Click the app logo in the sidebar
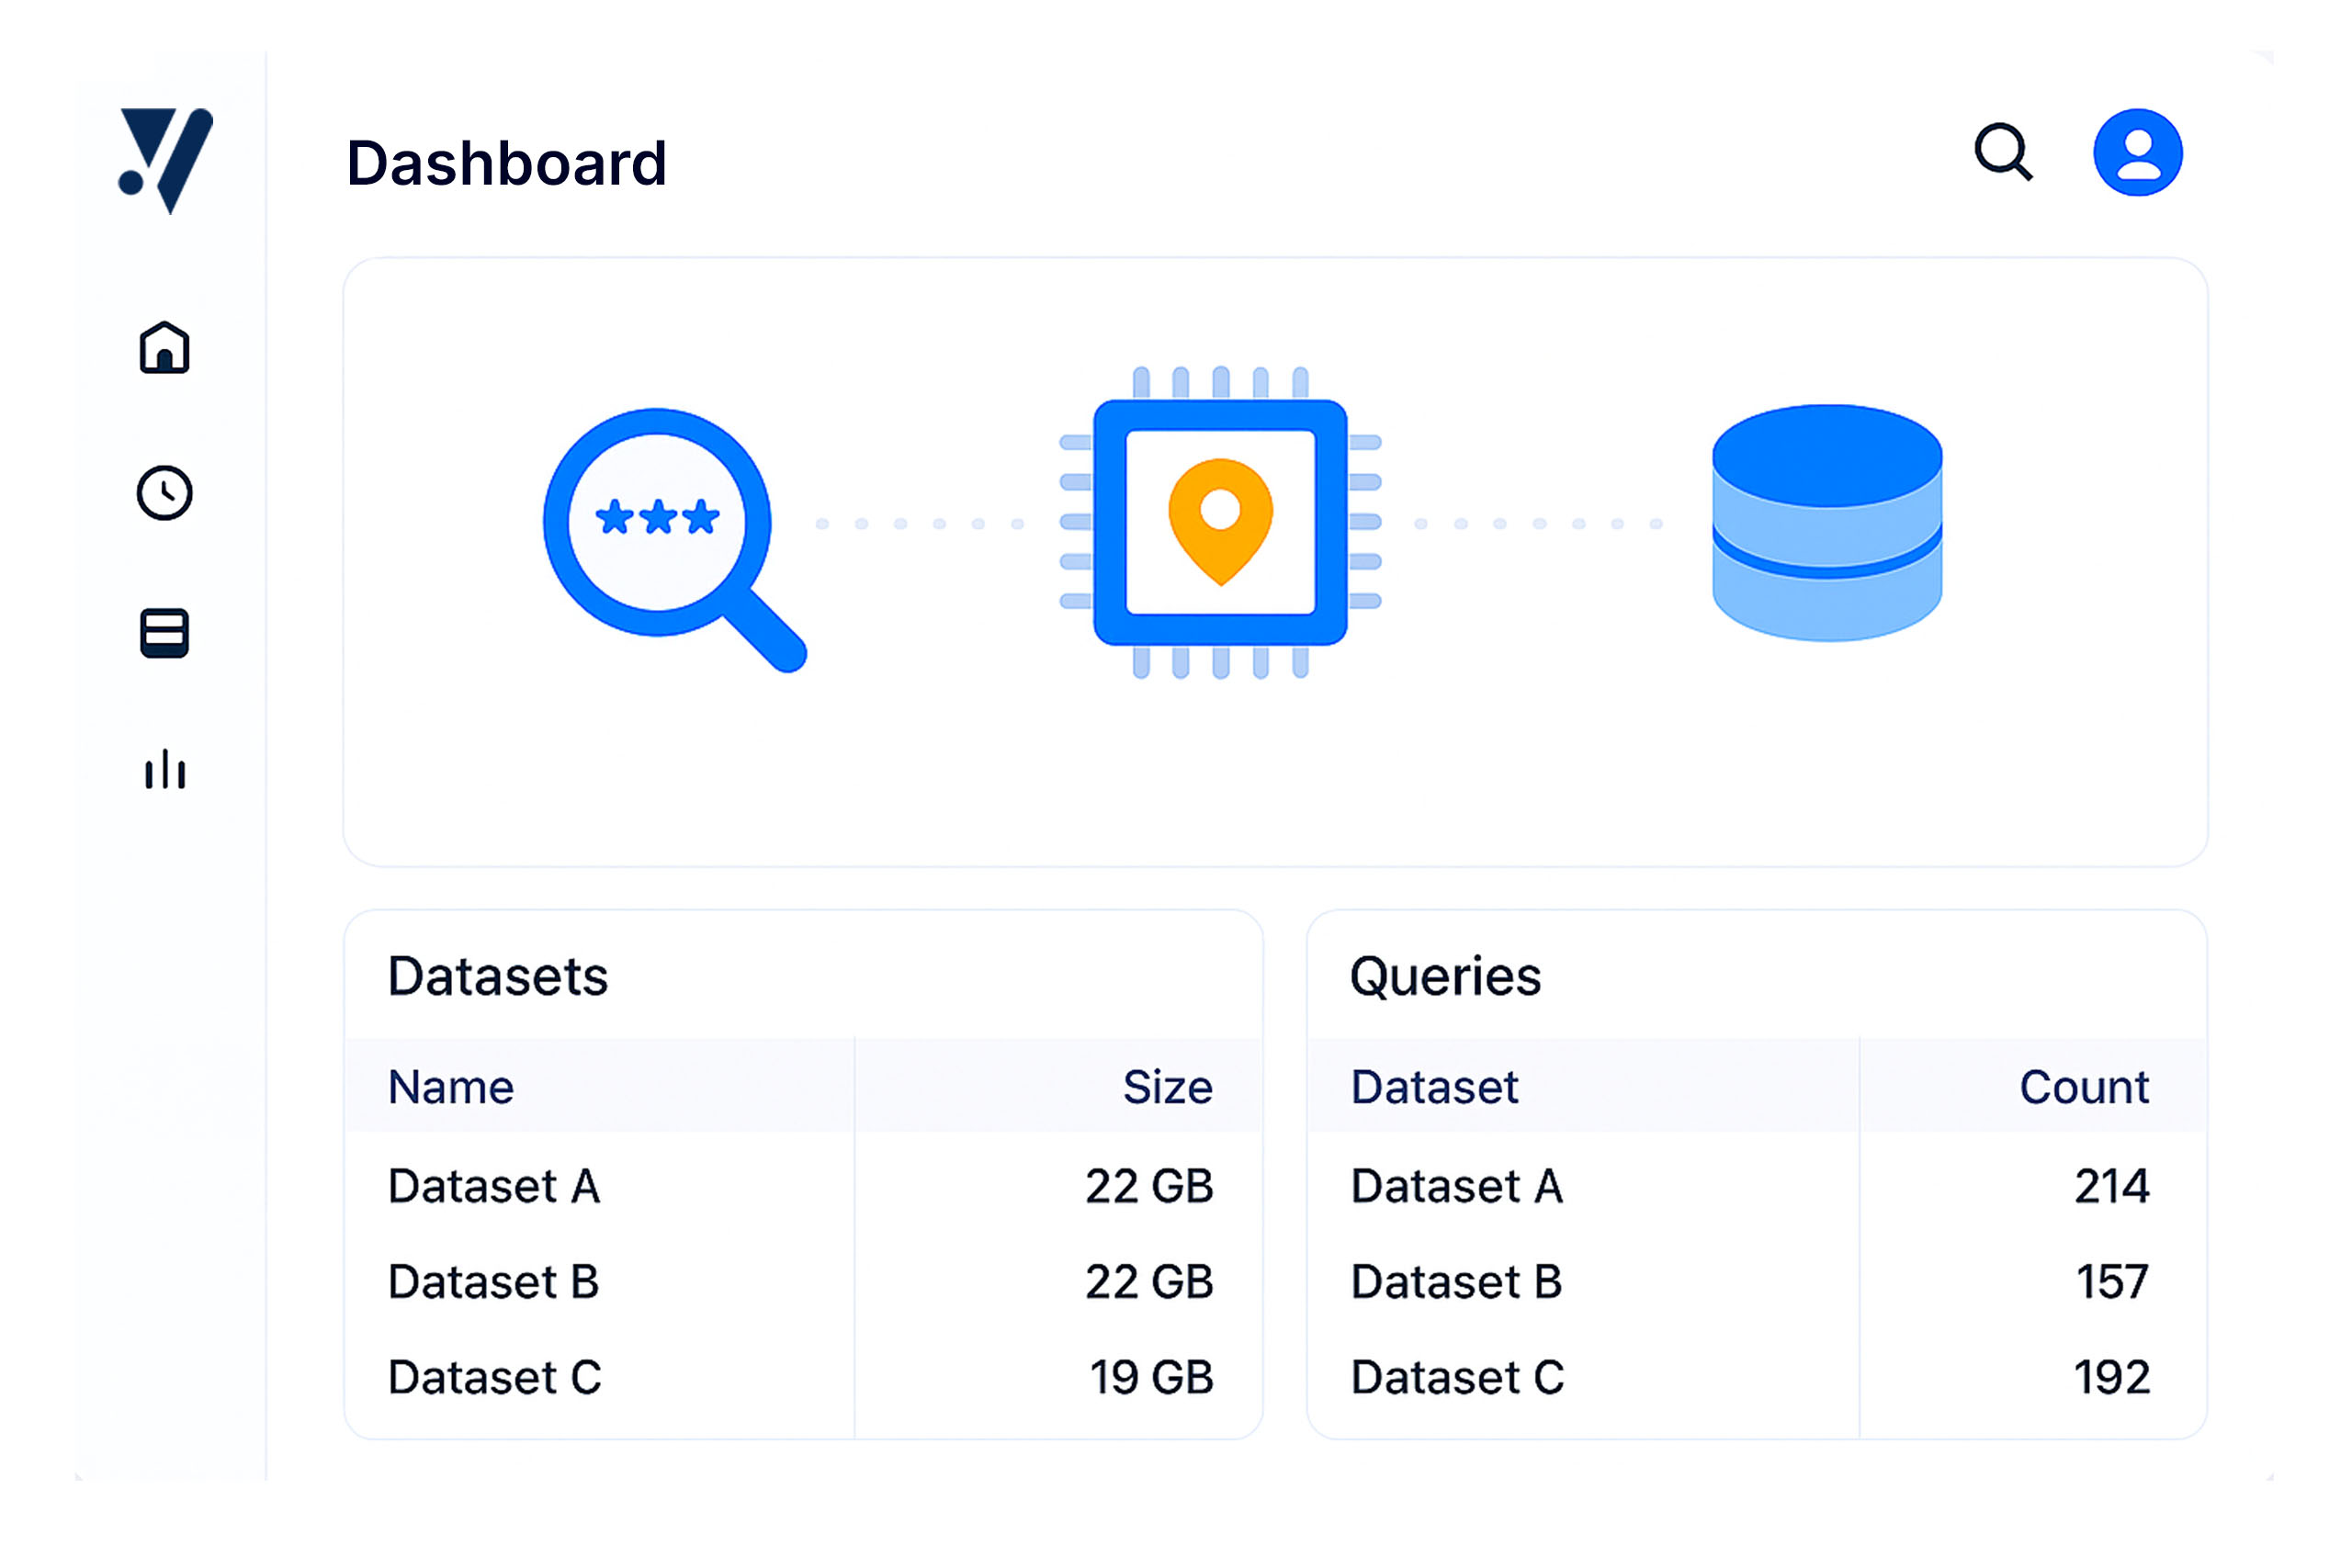Screen dimensions: 2352x1568 [165, 160]
